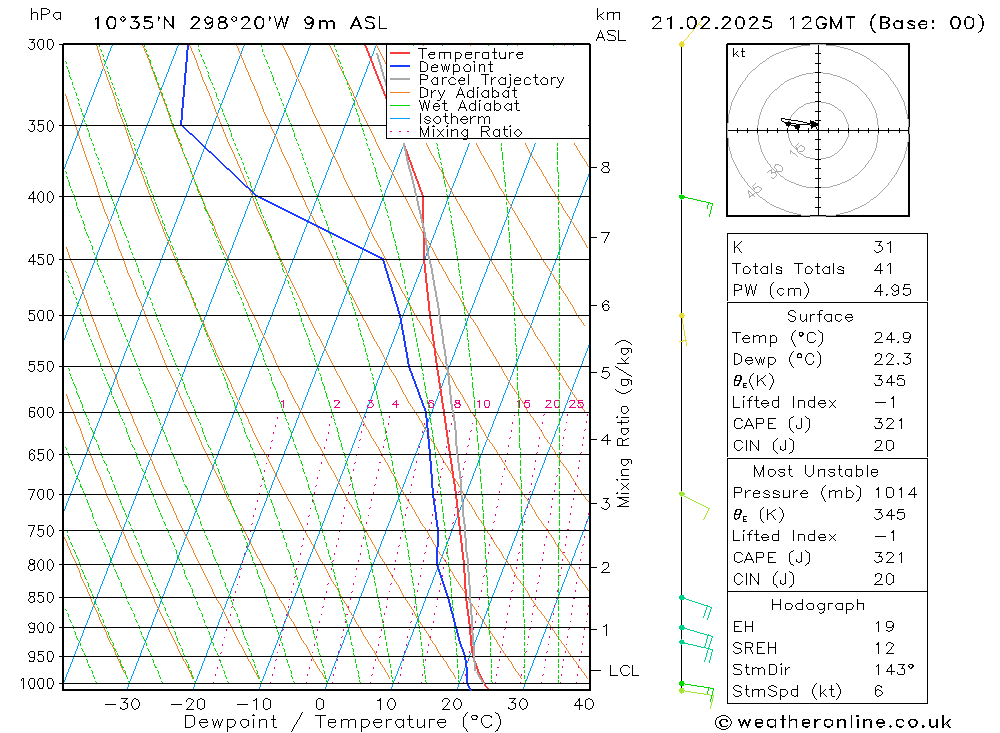Click the hodograph wind trace arrow
The image size is (1000, 733).
point(800,122)
